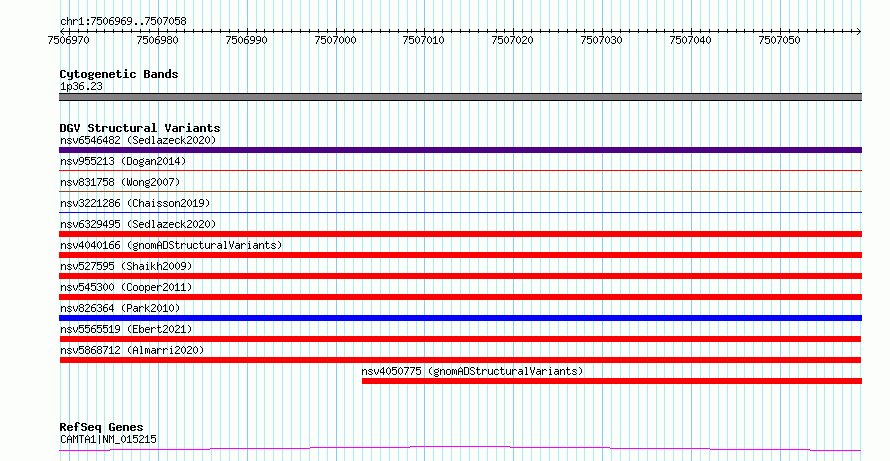Click ruler position 7506980

point(157,40)
